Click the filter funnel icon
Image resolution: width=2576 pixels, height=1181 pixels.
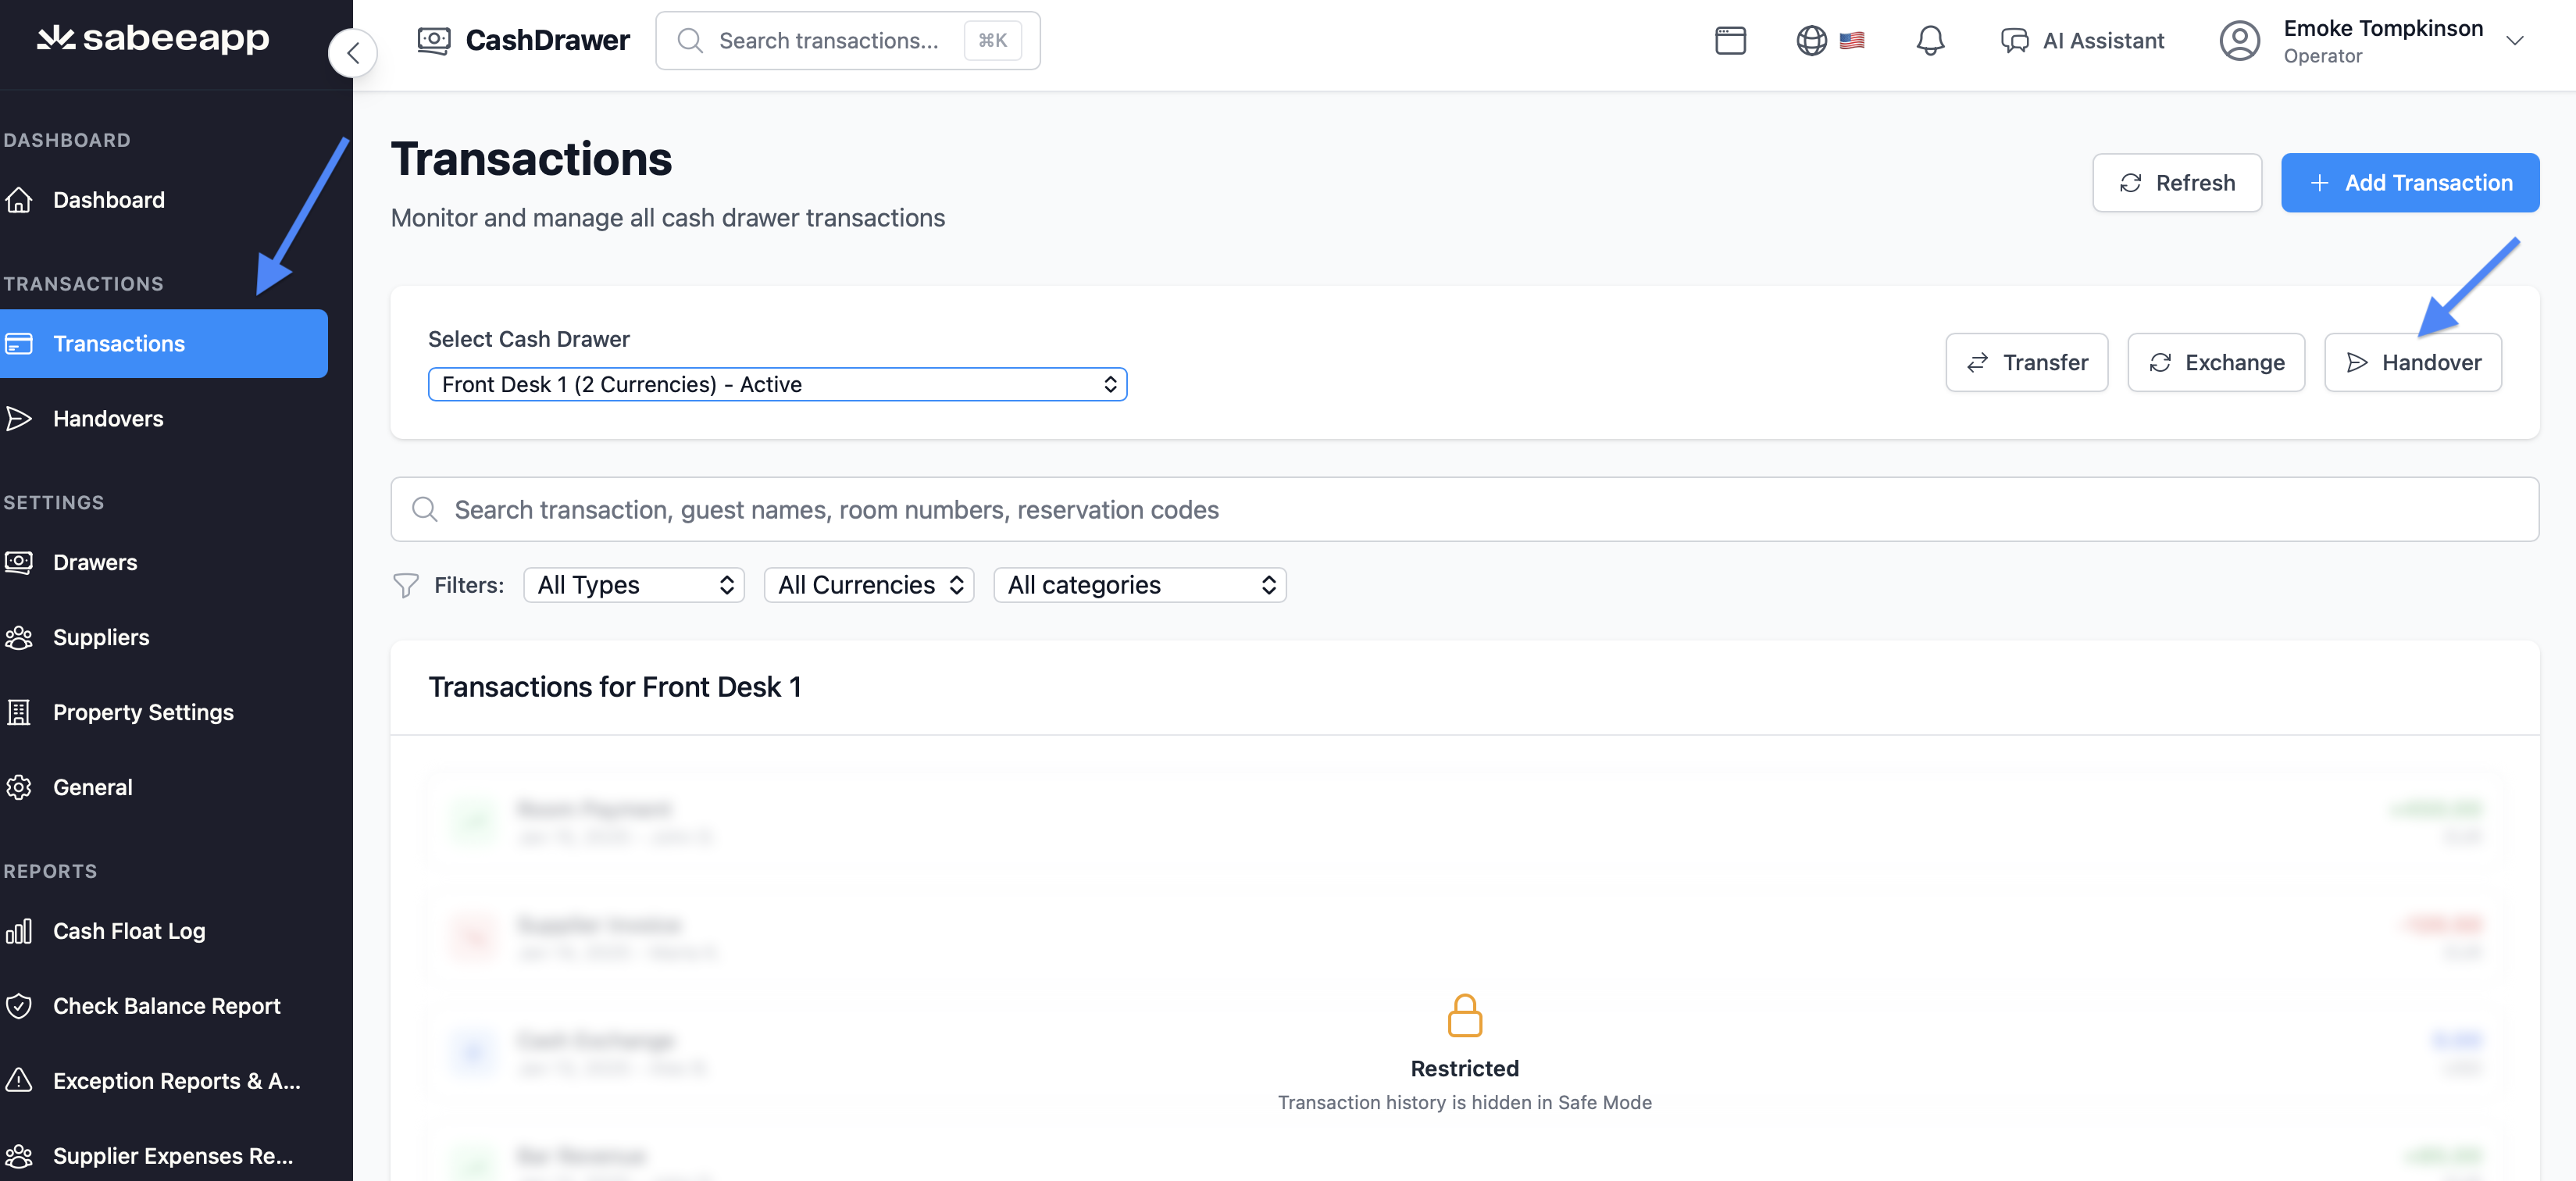point(406,585)
